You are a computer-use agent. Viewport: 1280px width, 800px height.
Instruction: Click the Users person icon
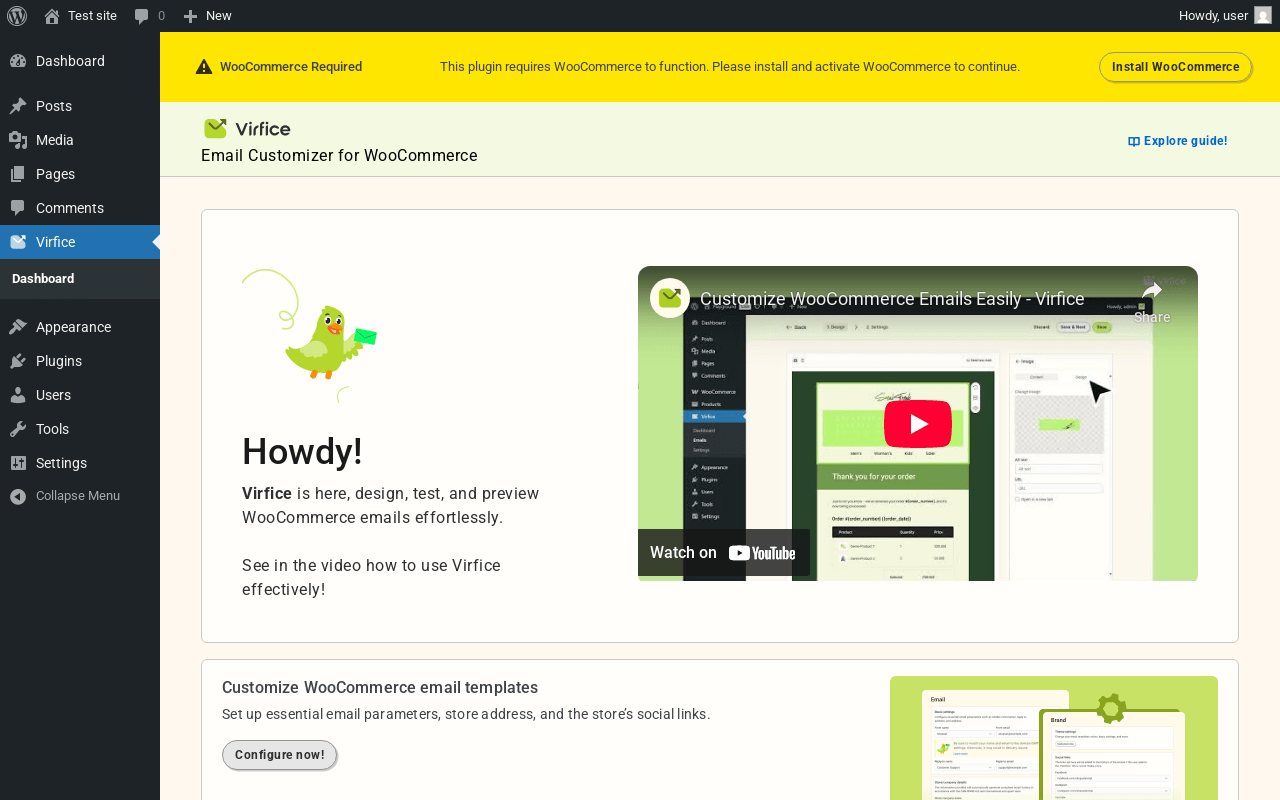(x=18, y=395)
